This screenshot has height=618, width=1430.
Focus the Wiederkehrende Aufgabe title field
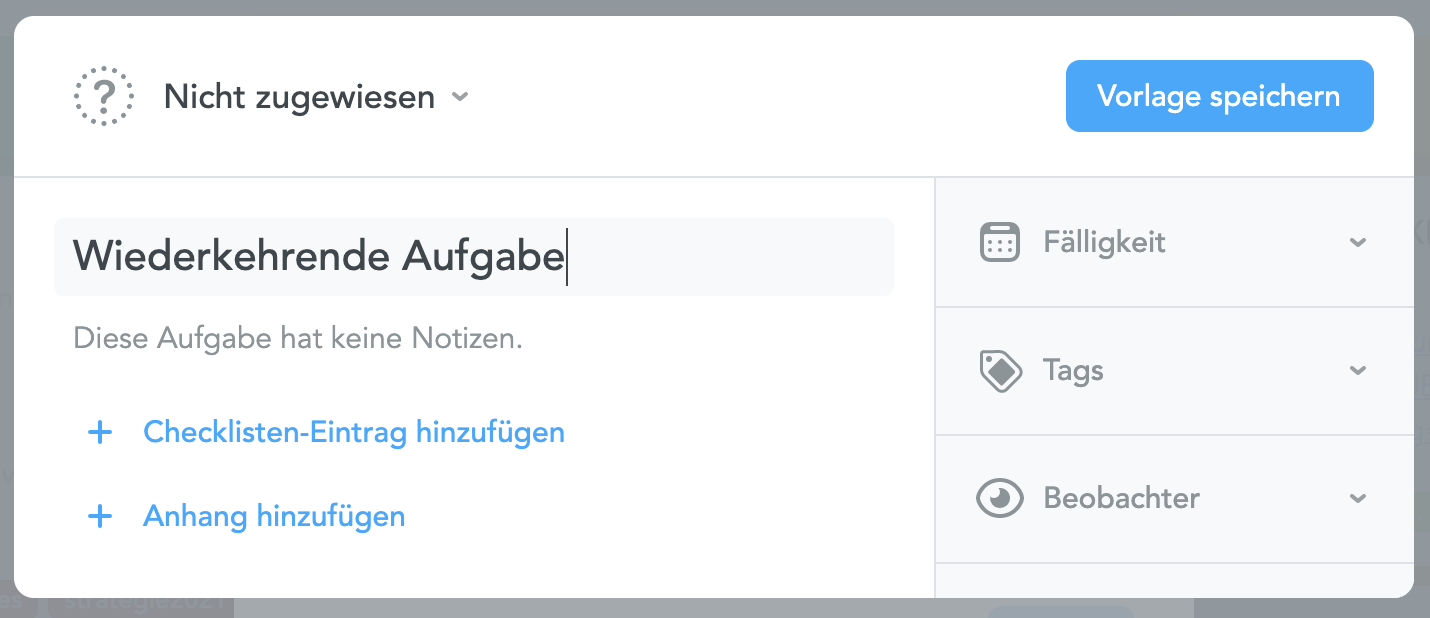[x=474, y=257]
